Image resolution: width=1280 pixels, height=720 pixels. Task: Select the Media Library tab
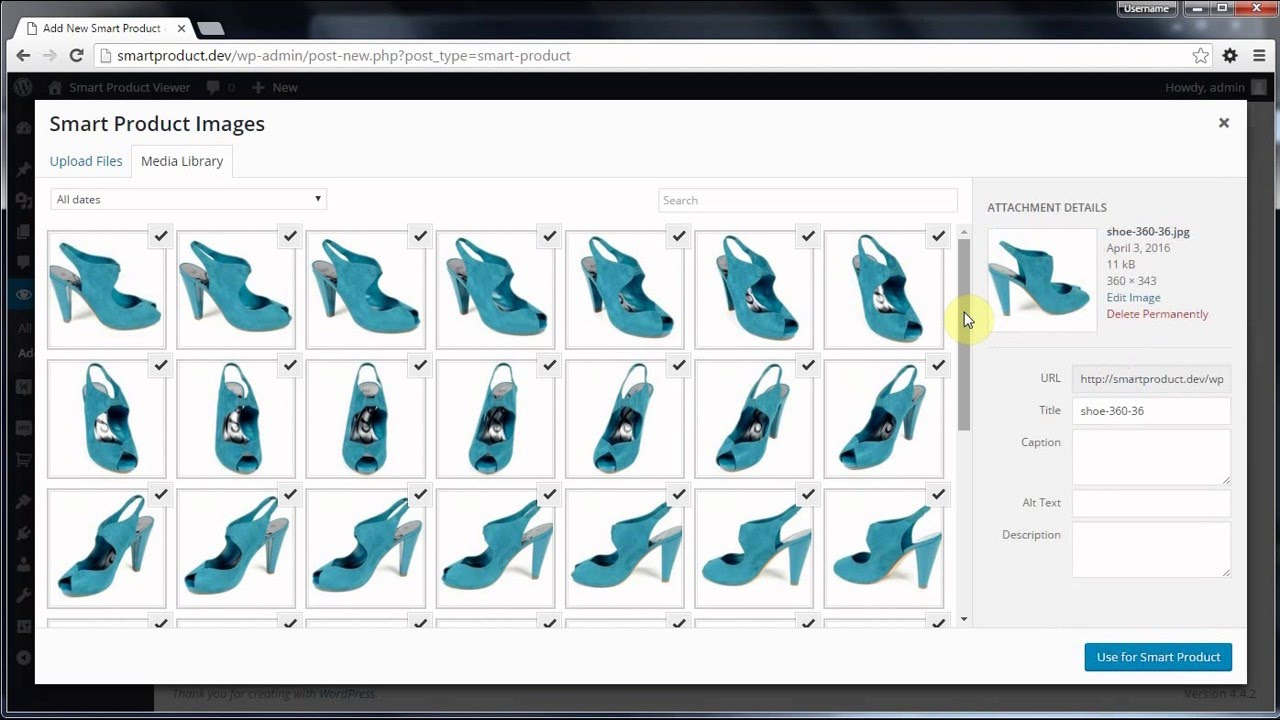182,161
